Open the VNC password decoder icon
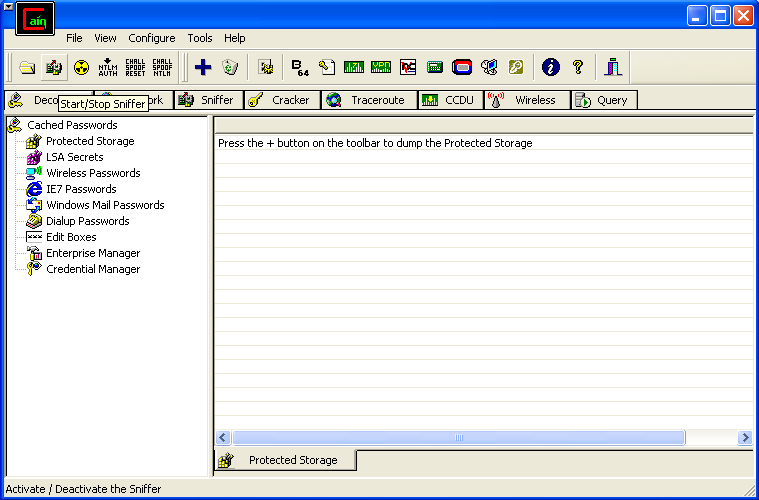 (408, 67)
